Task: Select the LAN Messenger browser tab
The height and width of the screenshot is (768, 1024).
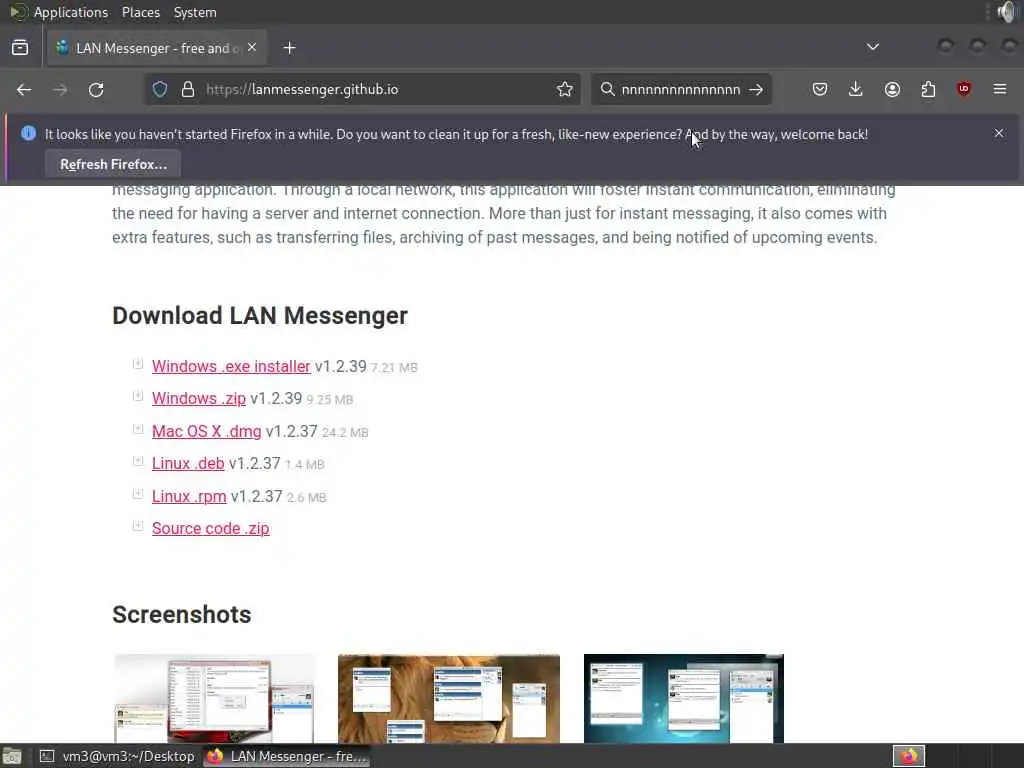Action: [157, 48]
